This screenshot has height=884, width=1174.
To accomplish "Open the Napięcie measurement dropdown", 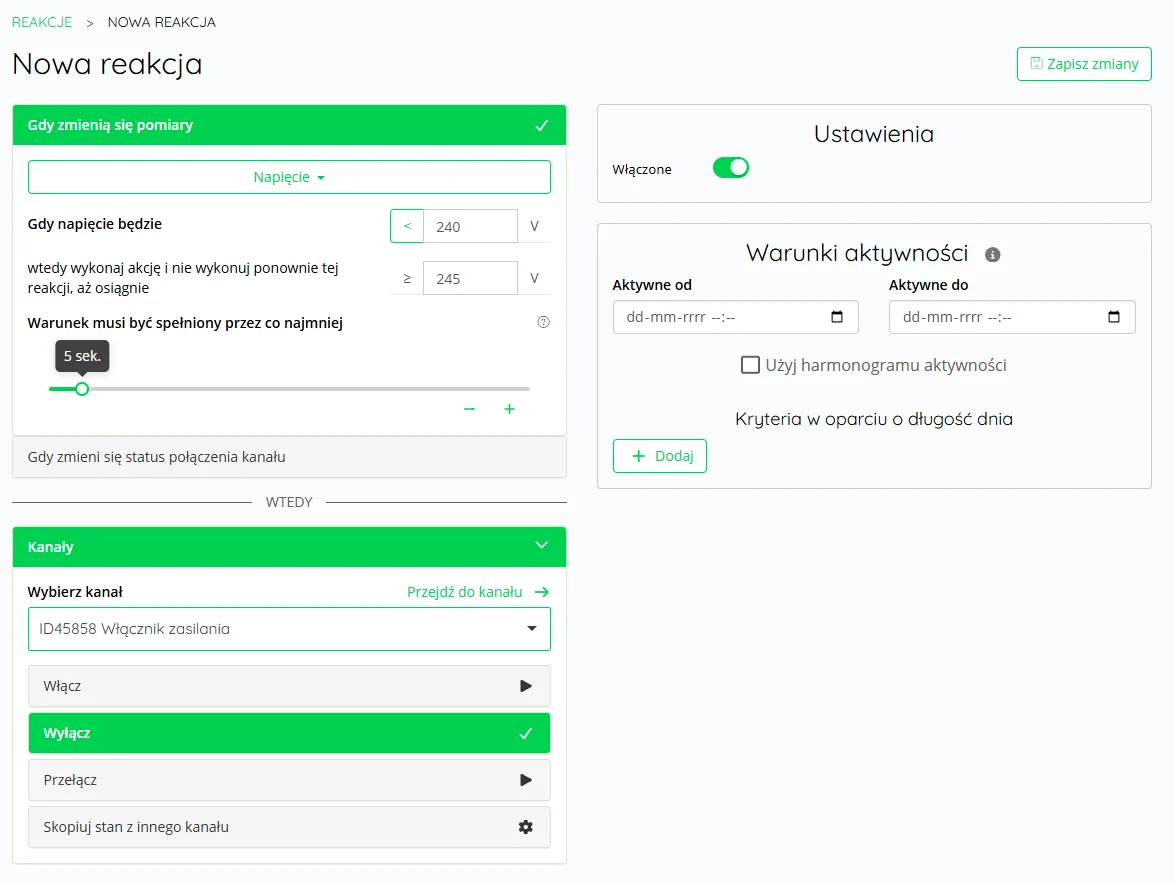I will coord(289,177).
